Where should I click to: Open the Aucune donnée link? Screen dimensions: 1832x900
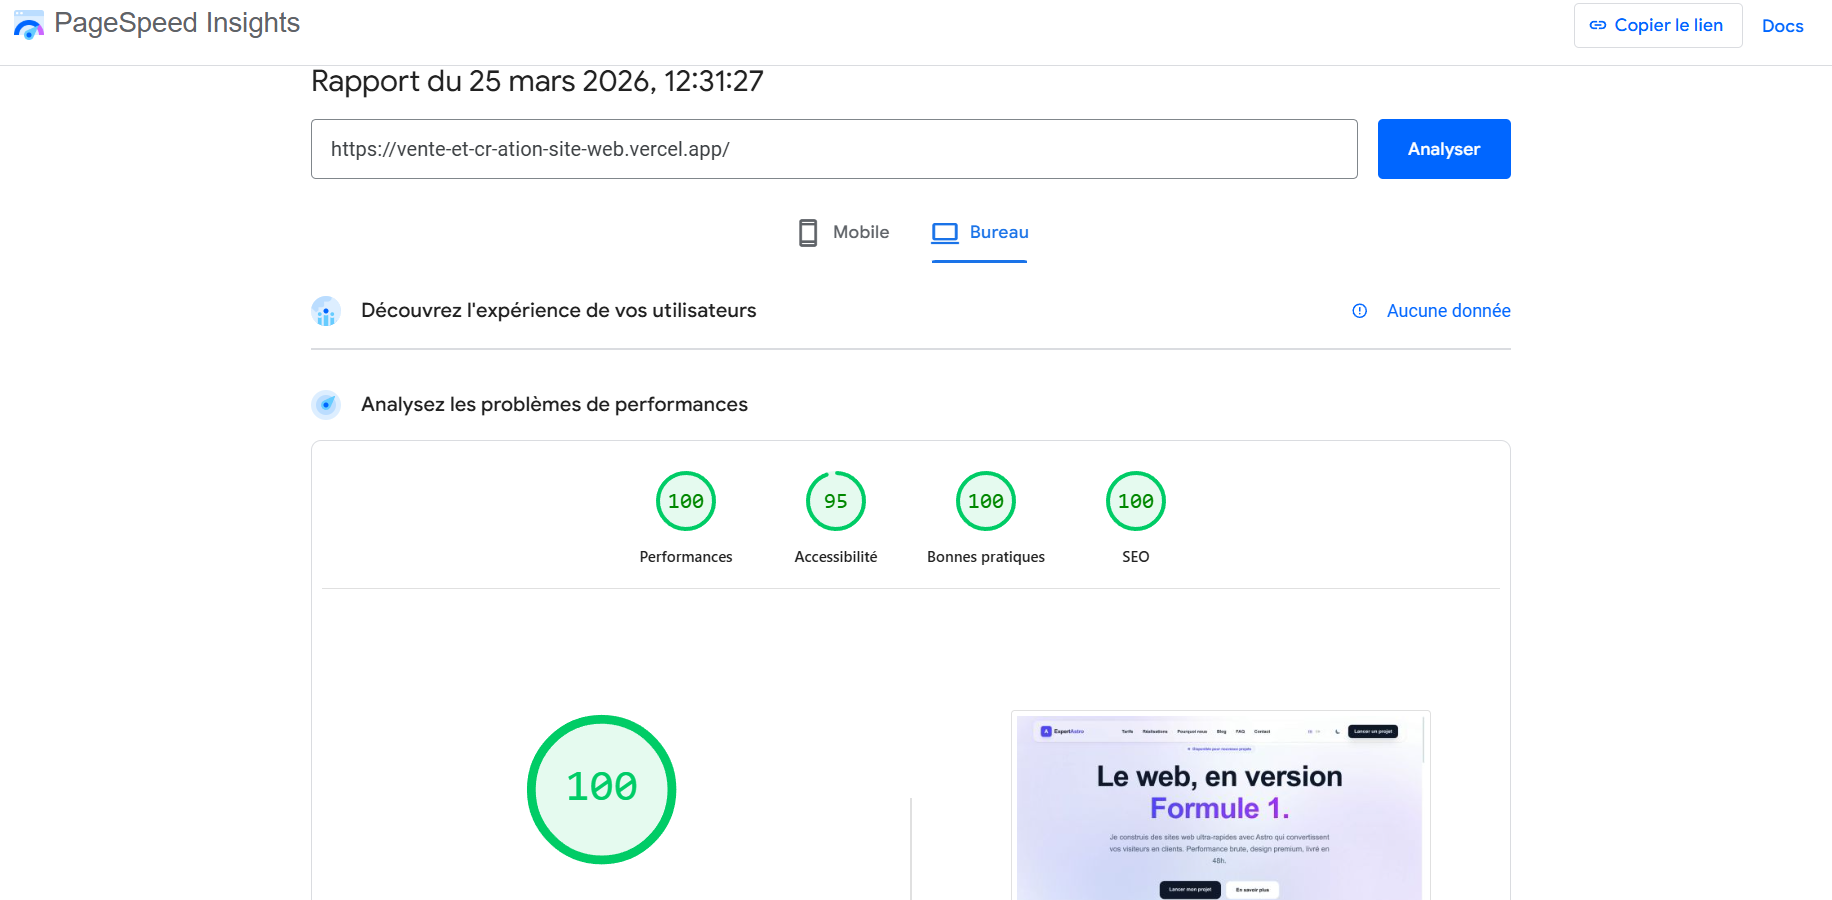(x=1448, y=311)
